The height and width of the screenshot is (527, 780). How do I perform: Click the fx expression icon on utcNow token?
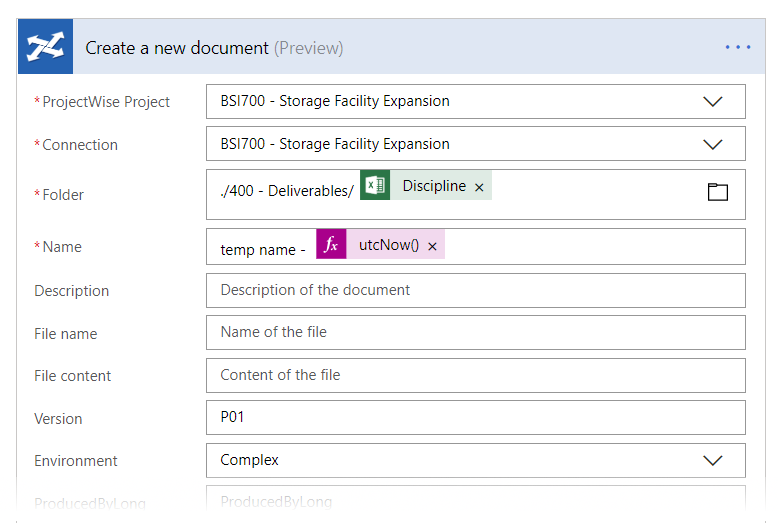pyautogui.click(x=331, y=244)
